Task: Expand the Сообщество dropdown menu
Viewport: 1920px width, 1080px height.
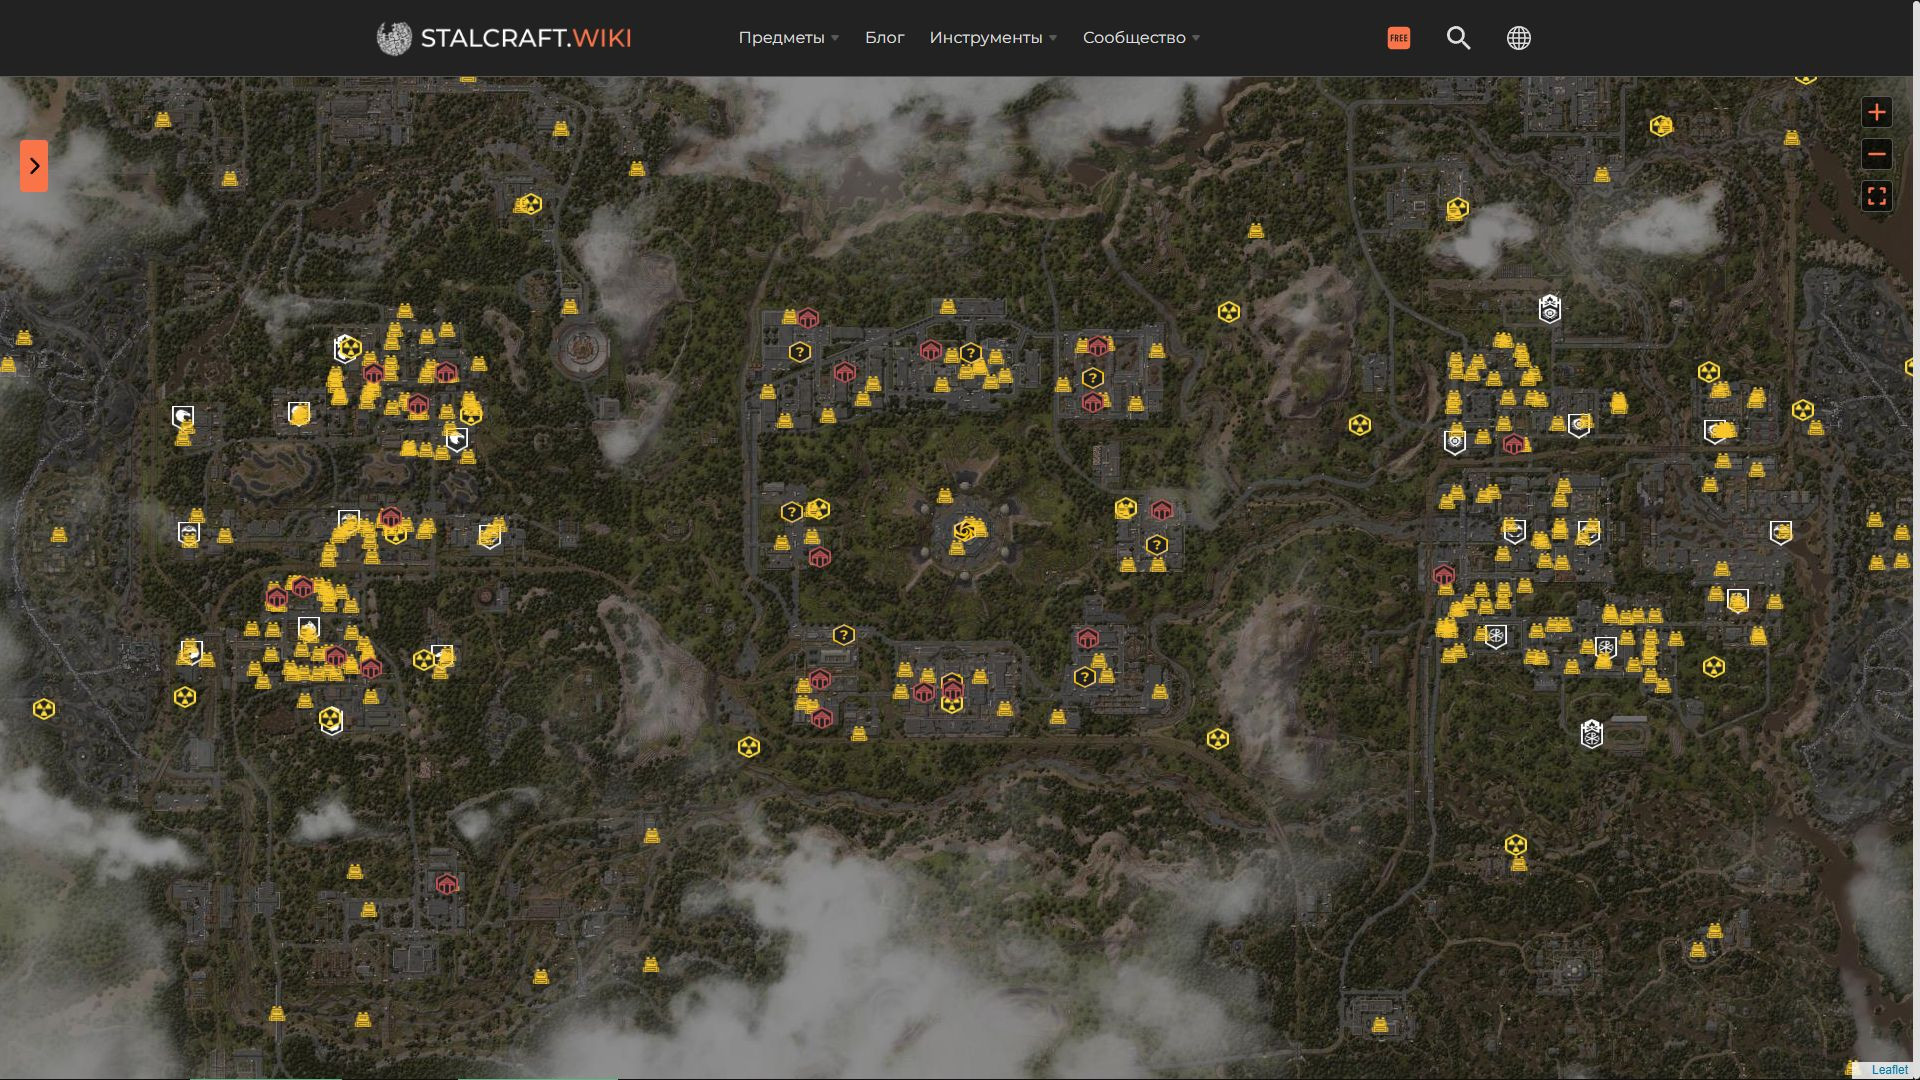Action: pos(1141,38)
